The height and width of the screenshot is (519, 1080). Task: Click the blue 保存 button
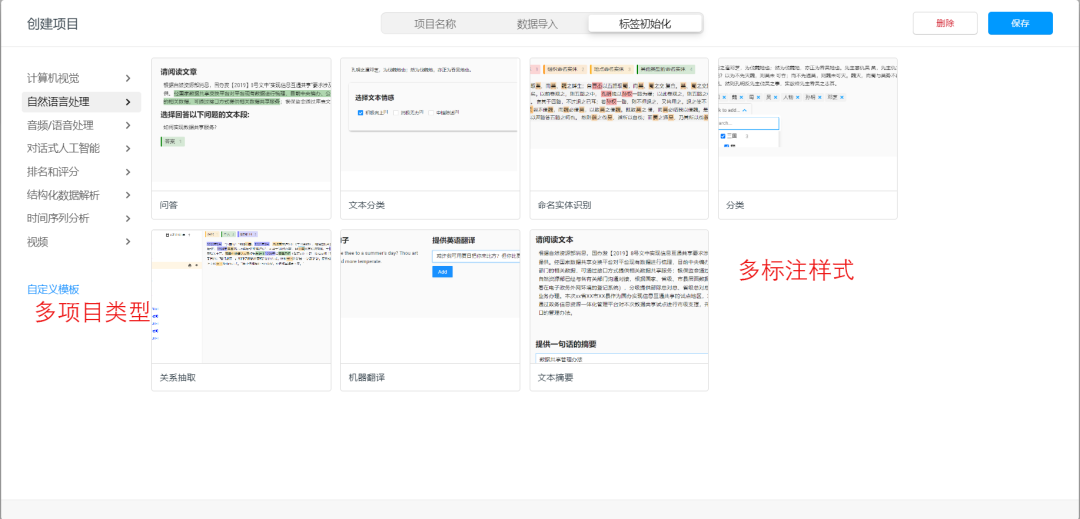(x=1020, y=24)
